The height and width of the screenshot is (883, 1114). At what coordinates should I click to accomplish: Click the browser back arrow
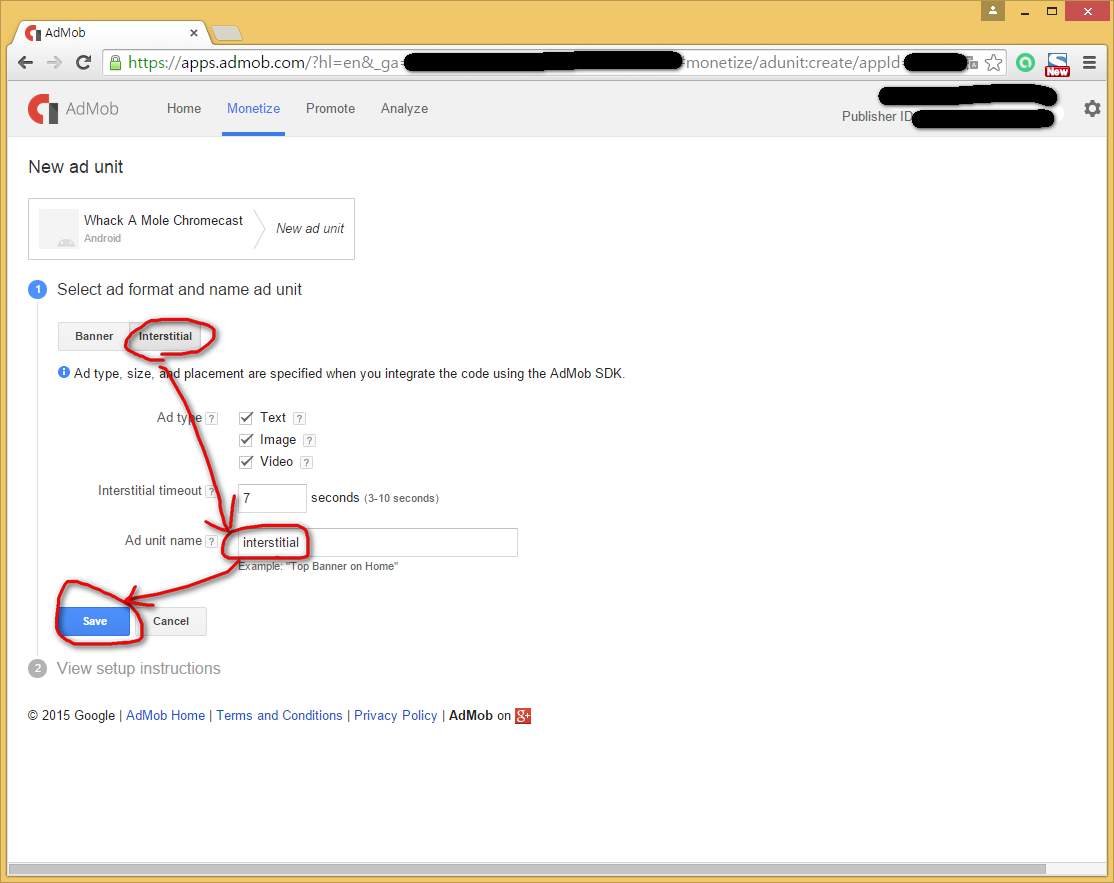[26, 63]
